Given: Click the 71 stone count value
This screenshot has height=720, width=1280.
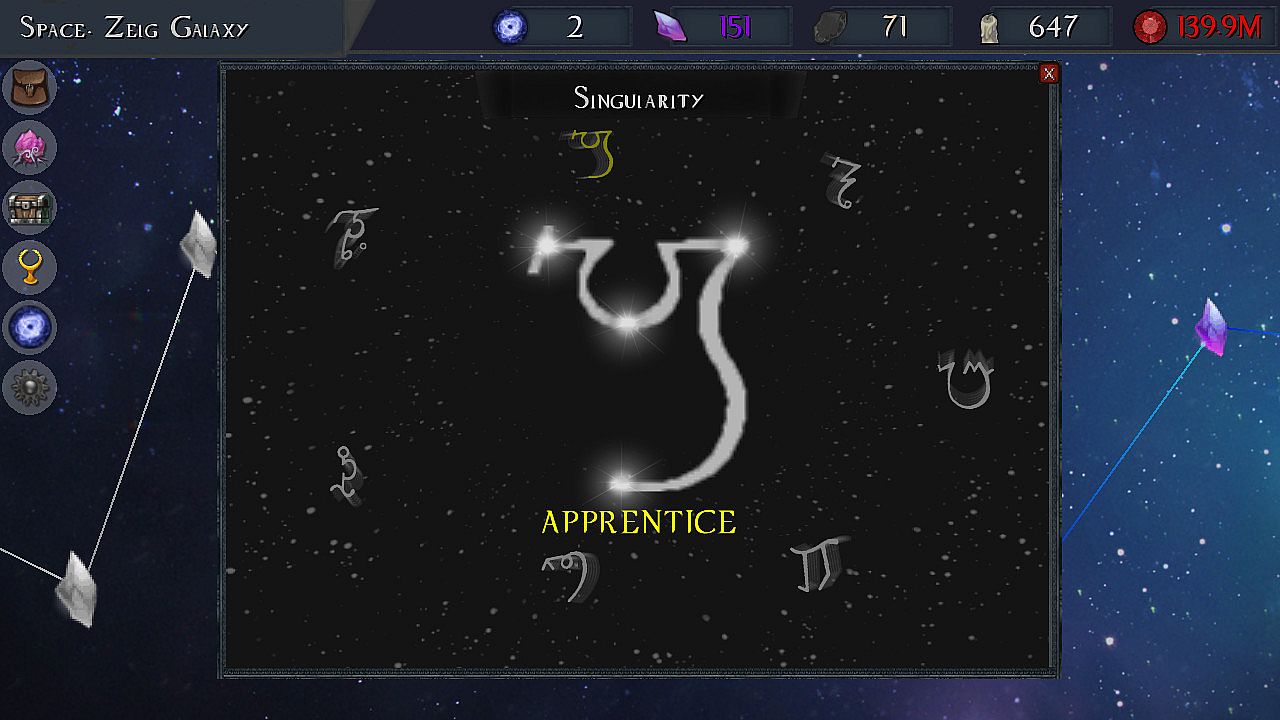Looking at the screenshot, I should point(895,27).
